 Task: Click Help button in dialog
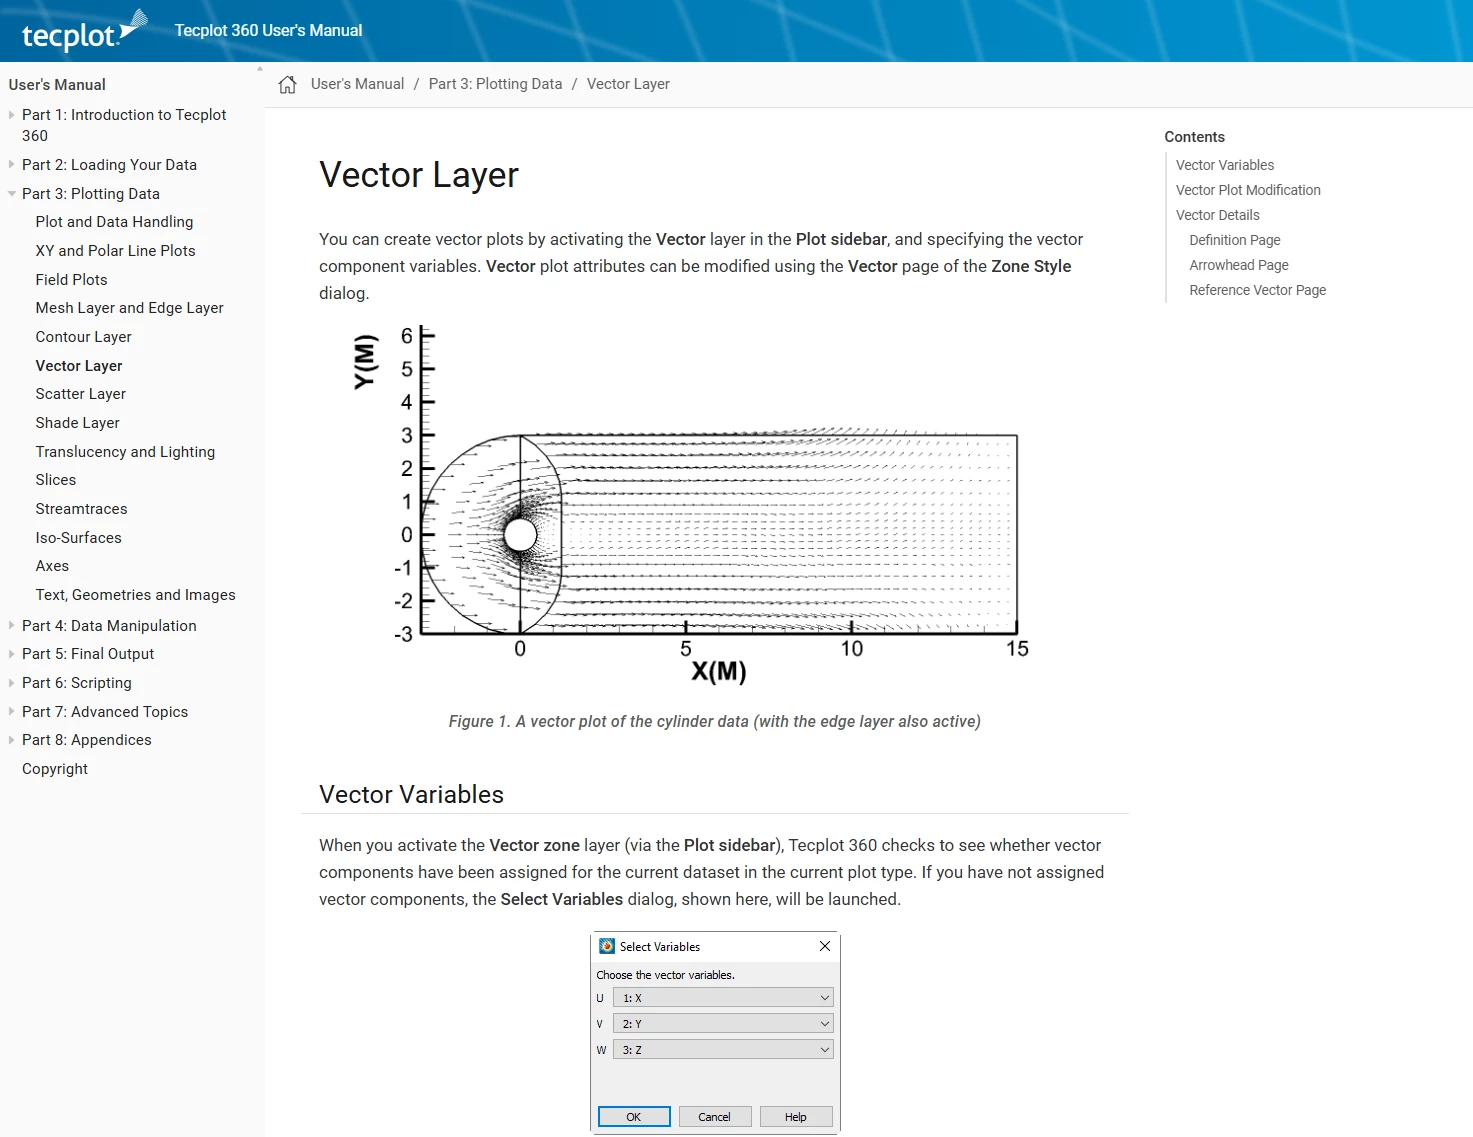tap(796, 1117)
